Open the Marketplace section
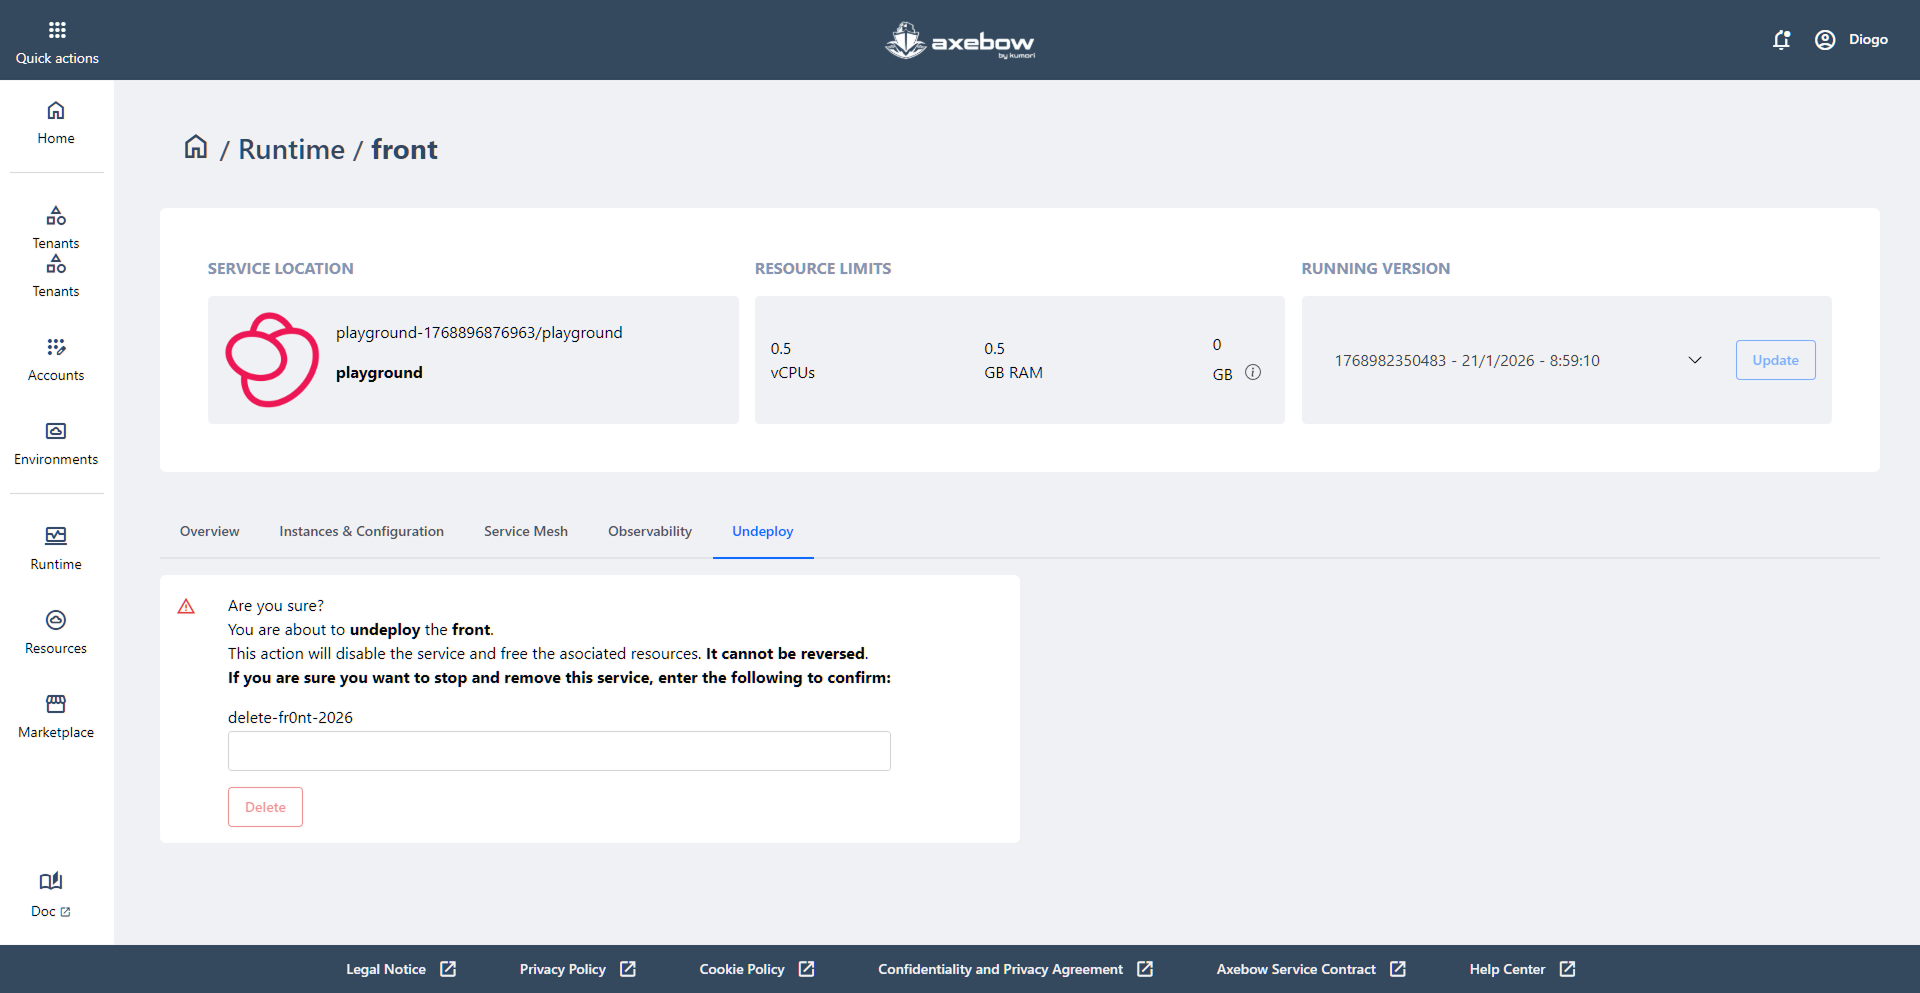Image resolution: width=1920 pixels, height=993 pixels. [x=56, y=716]
